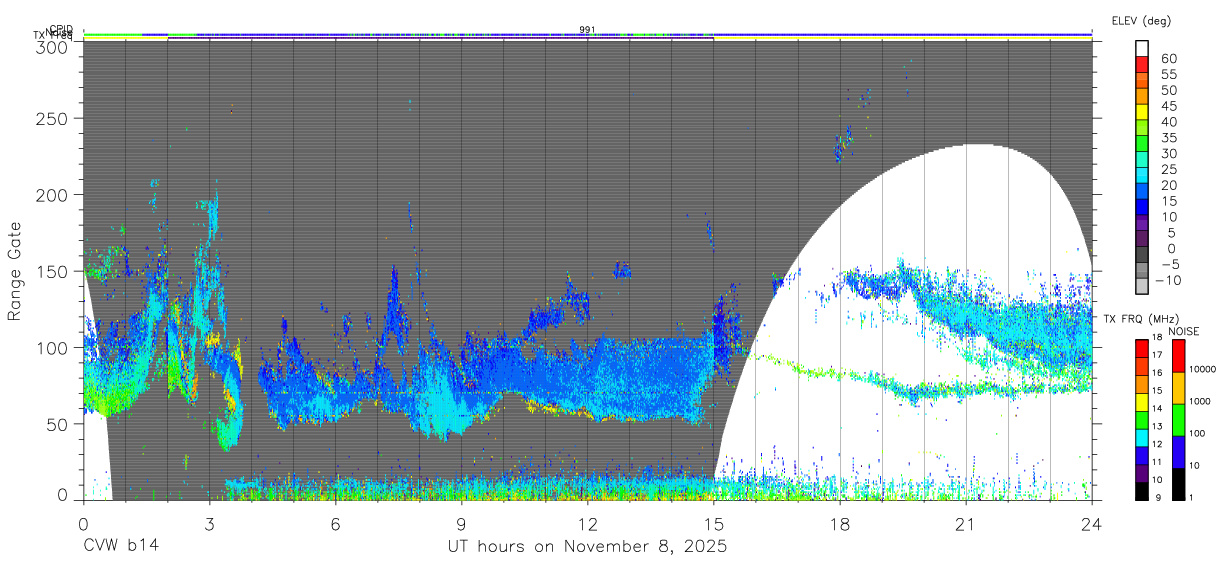Pick the blue TX FRQ swatch between 12 and 11
This screenshot has width=1228, height=567.
click(1142, 454)
